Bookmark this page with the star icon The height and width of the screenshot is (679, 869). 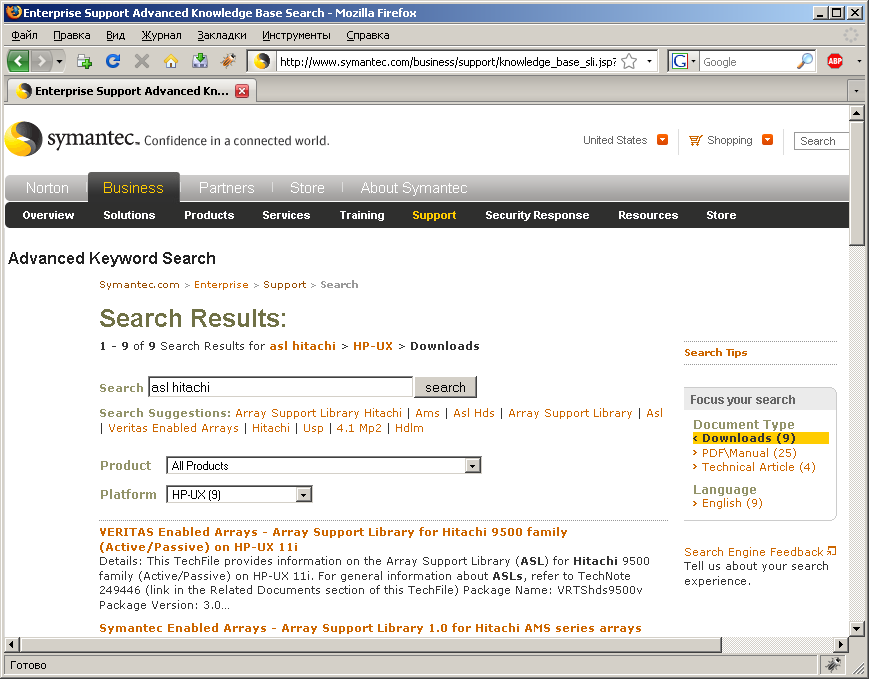click(x=629, y=61)
